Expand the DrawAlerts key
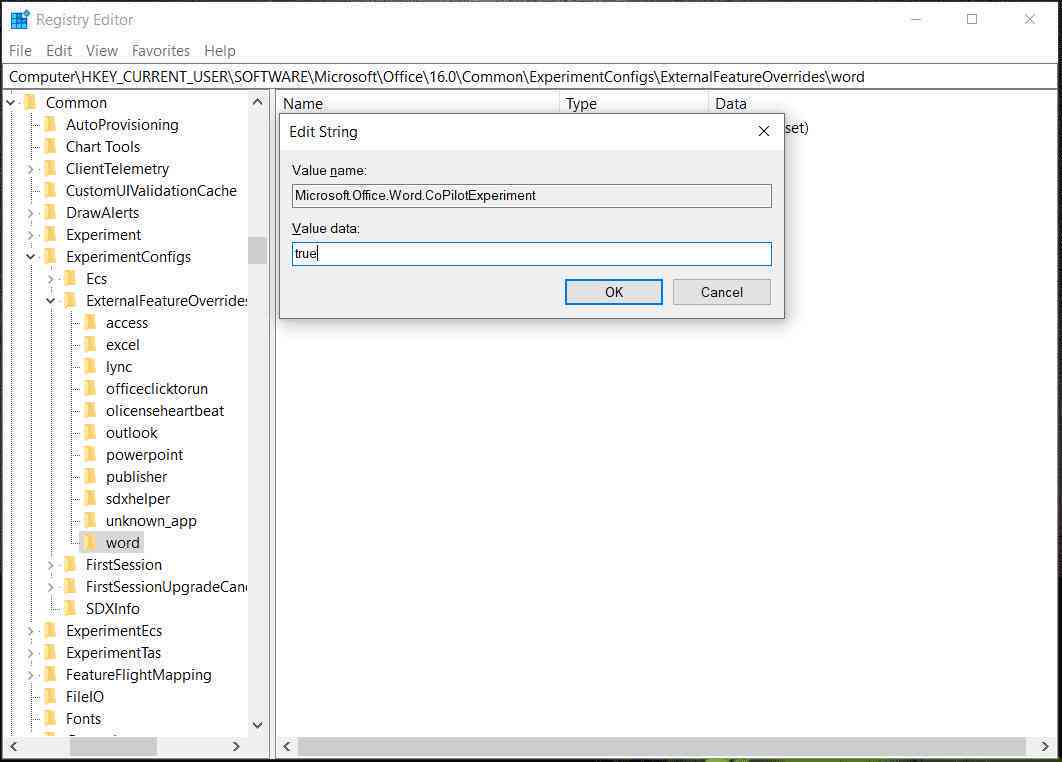 pos(30,213)
